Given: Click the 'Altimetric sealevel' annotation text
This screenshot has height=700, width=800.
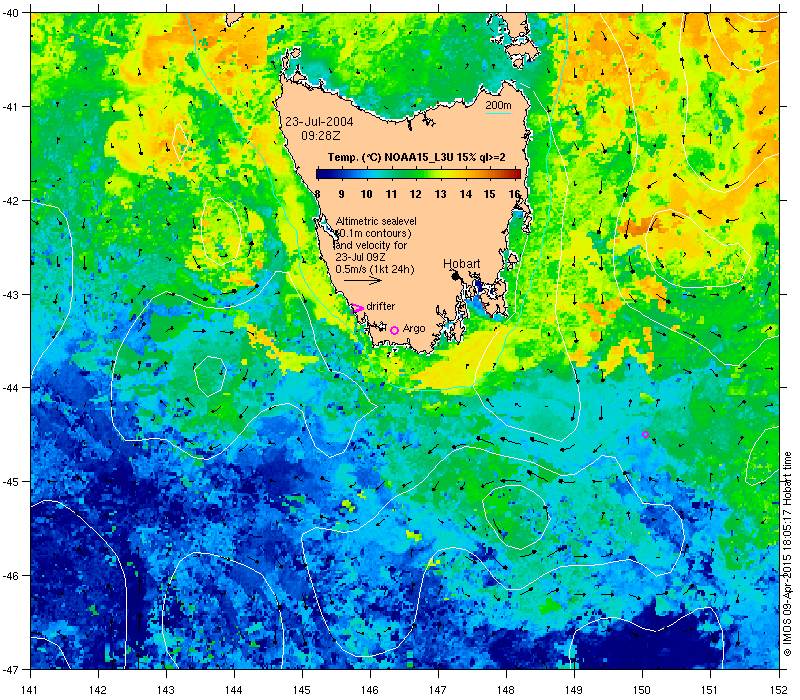Looking at the screenshot, I should click(x=376, y=221).
